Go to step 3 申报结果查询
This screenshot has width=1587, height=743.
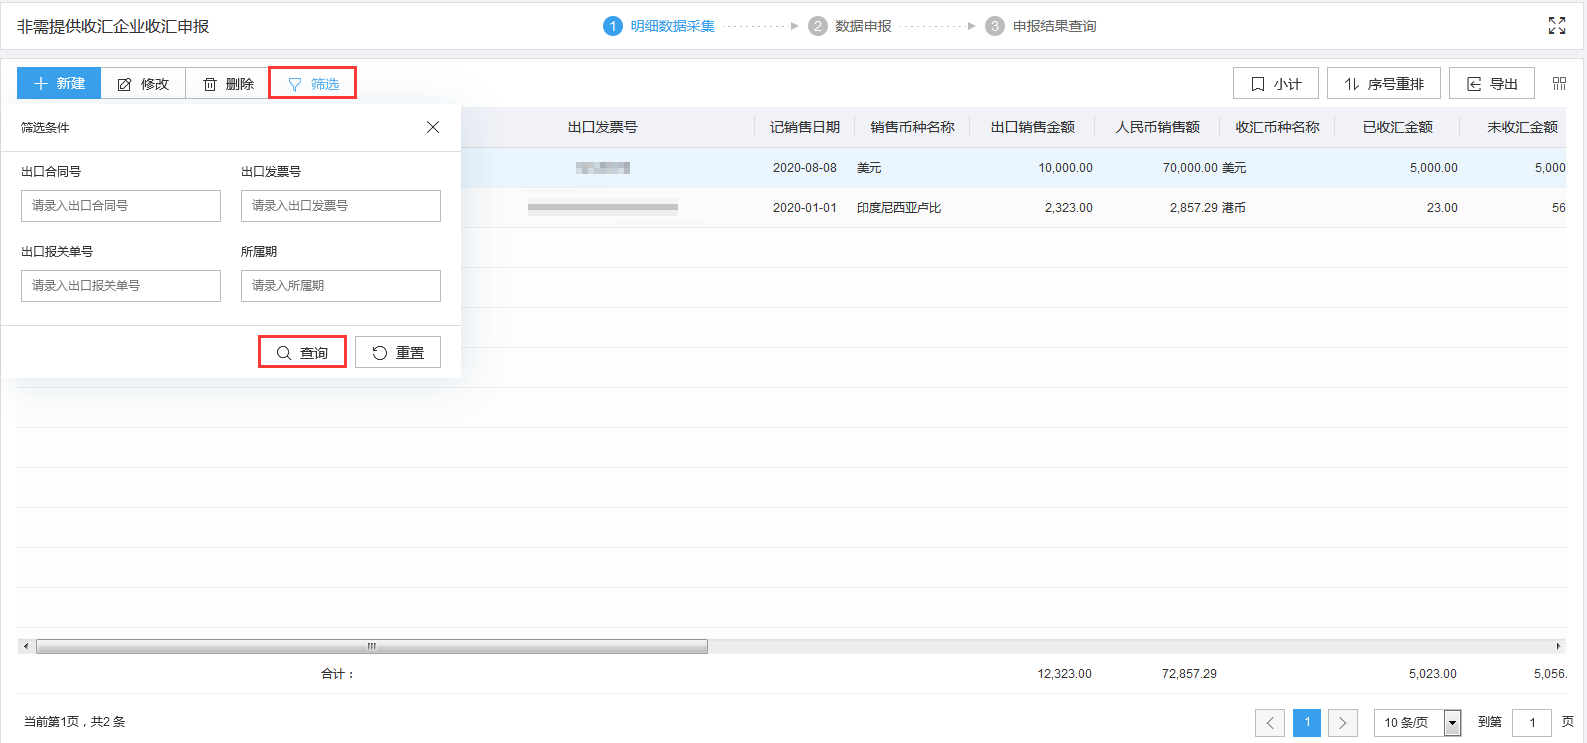tap(1041, 26)
